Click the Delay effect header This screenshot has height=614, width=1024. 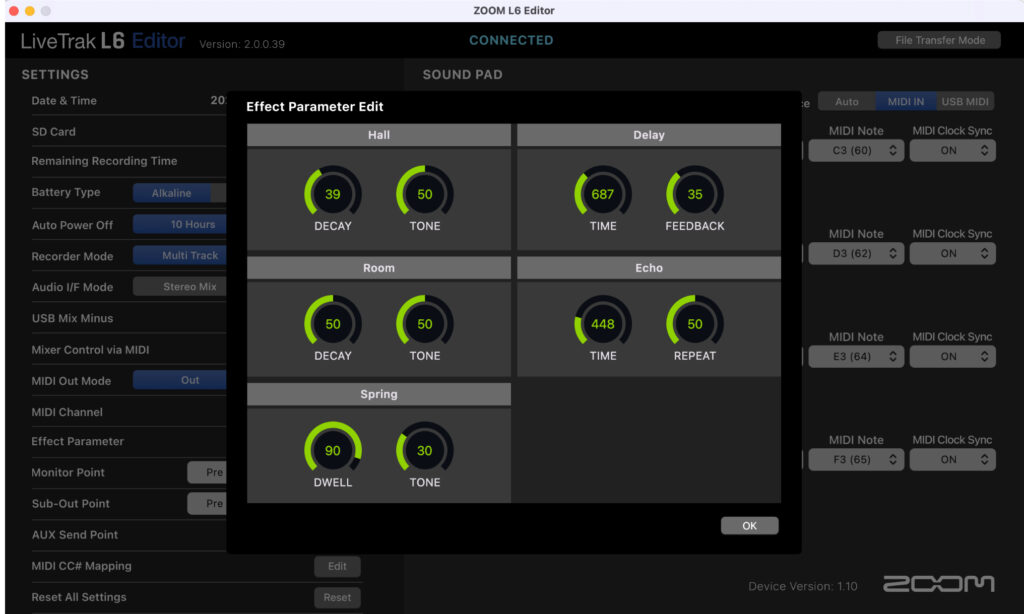(648, 135)
